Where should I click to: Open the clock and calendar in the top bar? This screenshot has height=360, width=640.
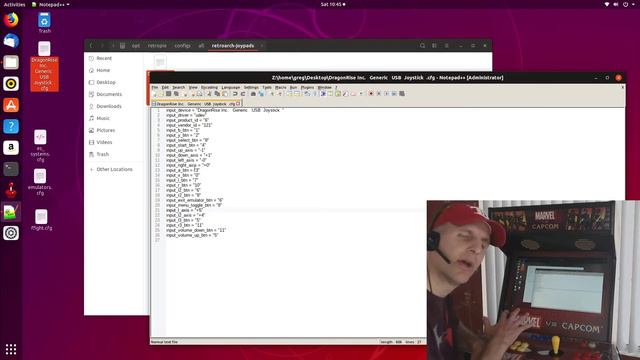[x=333, y=4]
